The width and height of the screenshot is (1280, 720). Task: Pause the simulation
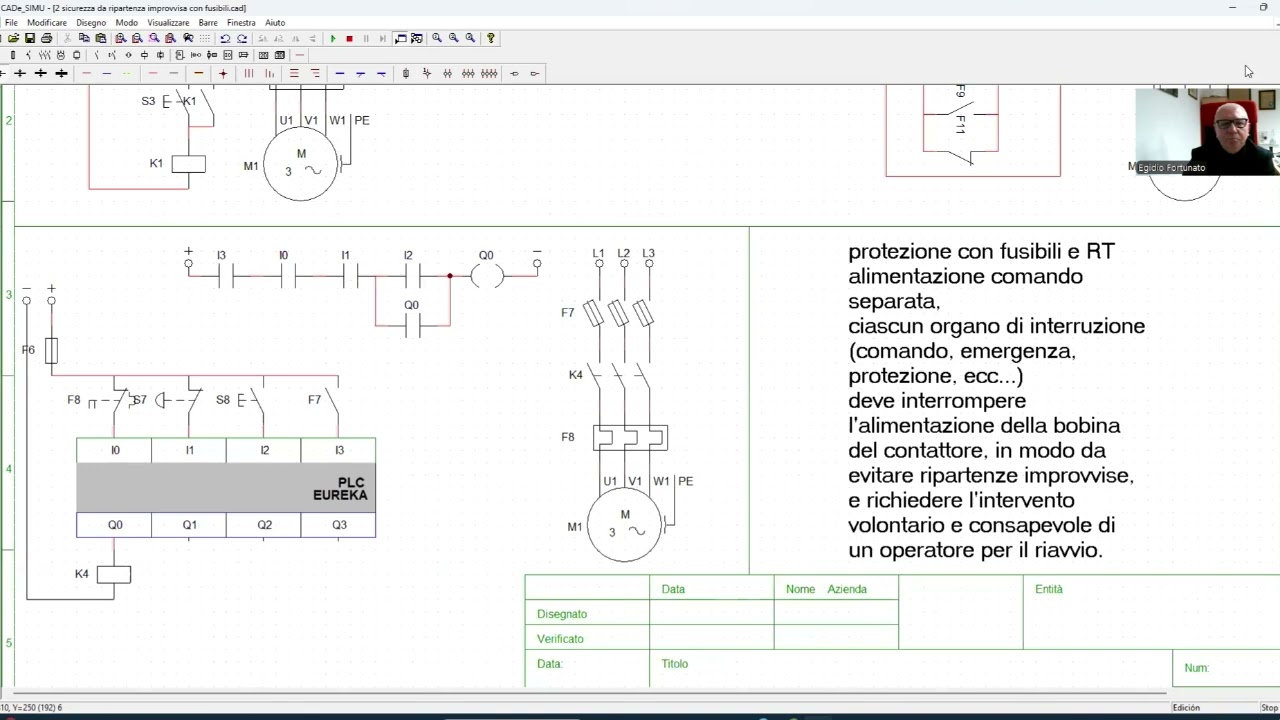366,38
